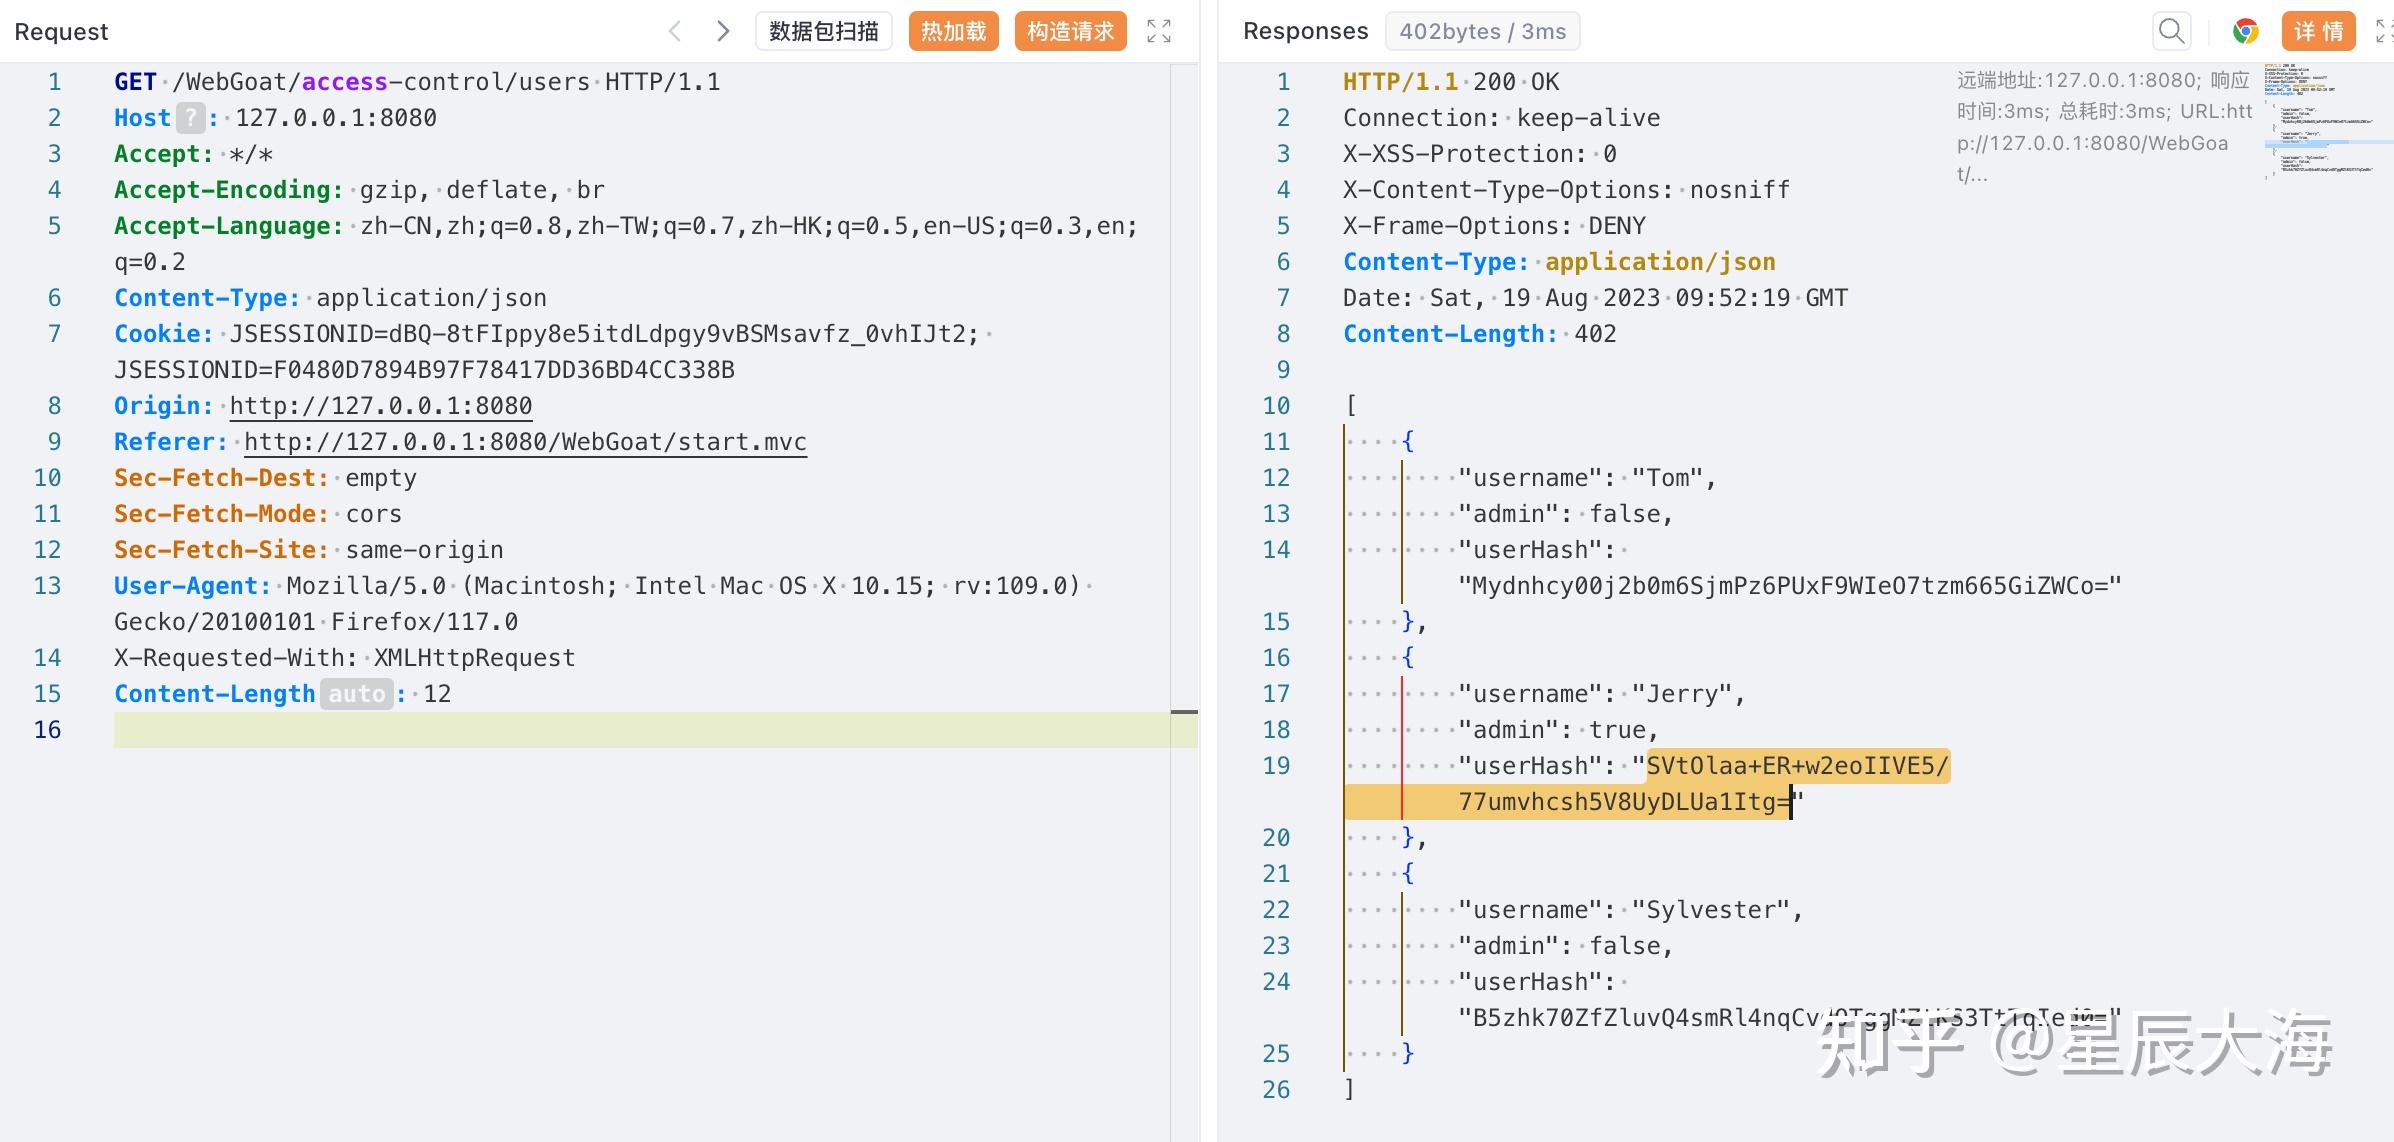Open search in the Responses panel

click(2171, 31)
